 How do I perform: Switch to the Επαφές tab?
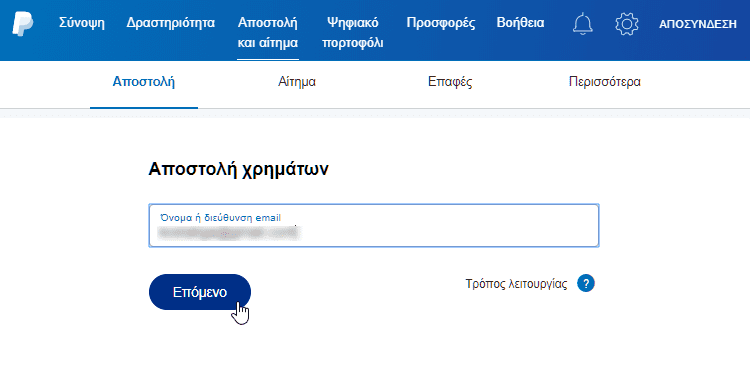tap(450, 82)
